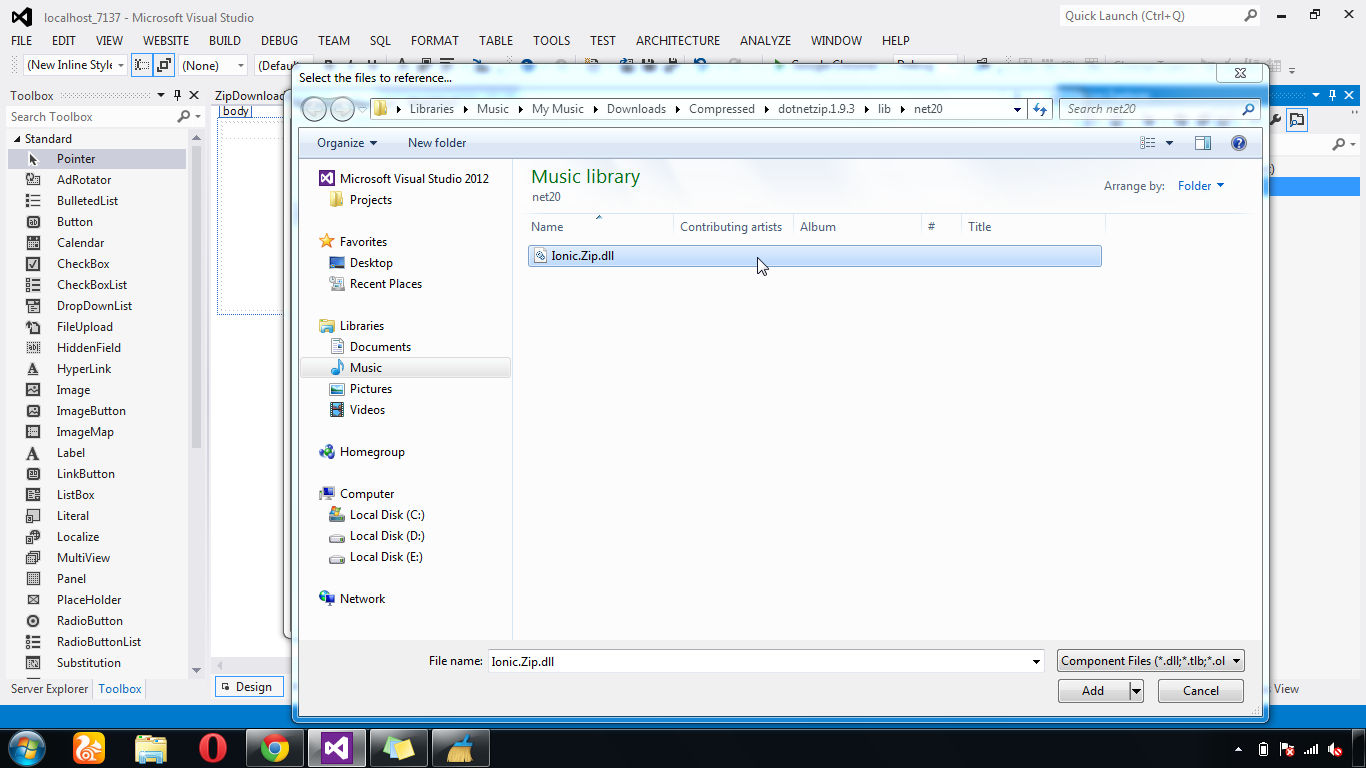Open the DEBUG menu
1366x768 pixels.
[x=279, y=41]
